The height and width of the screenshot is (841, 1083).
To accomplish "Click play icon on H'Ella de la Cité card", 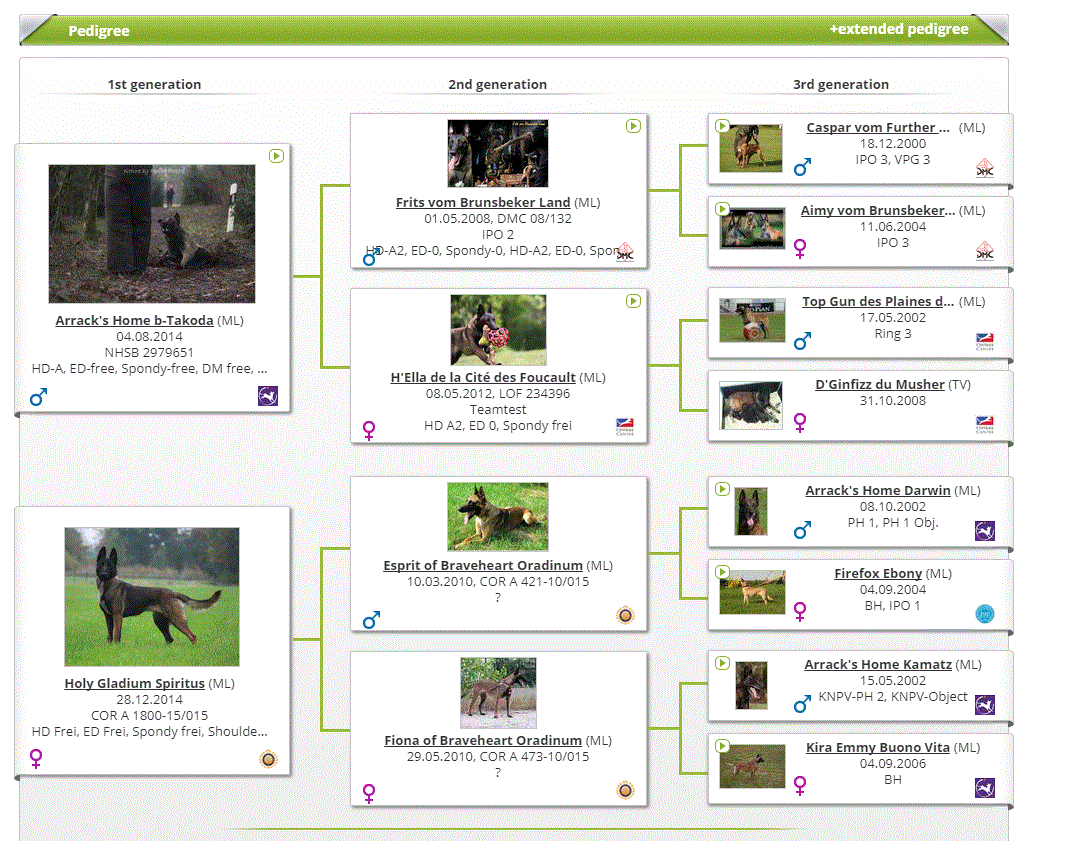I will tap(633, 301).
